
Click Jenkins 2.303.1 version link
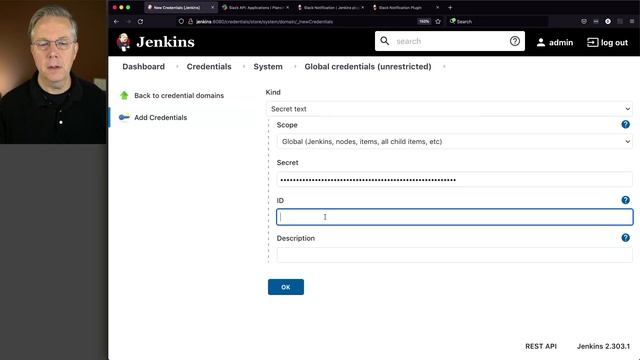coord(603,346)
